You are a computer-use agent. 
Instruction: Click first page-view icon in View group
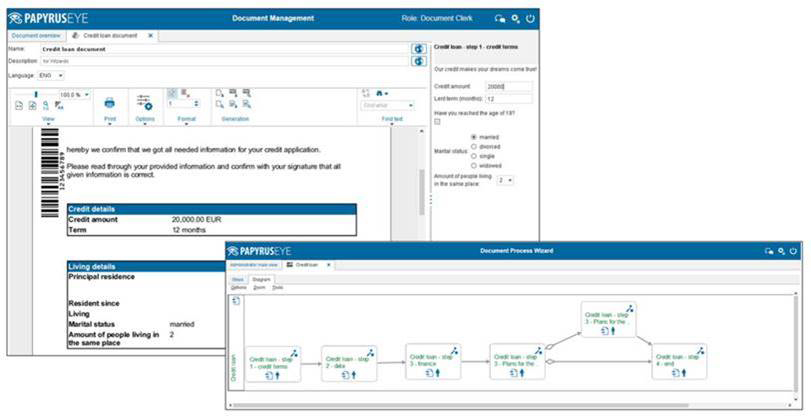pyautogui.click(x=19, y=106)
